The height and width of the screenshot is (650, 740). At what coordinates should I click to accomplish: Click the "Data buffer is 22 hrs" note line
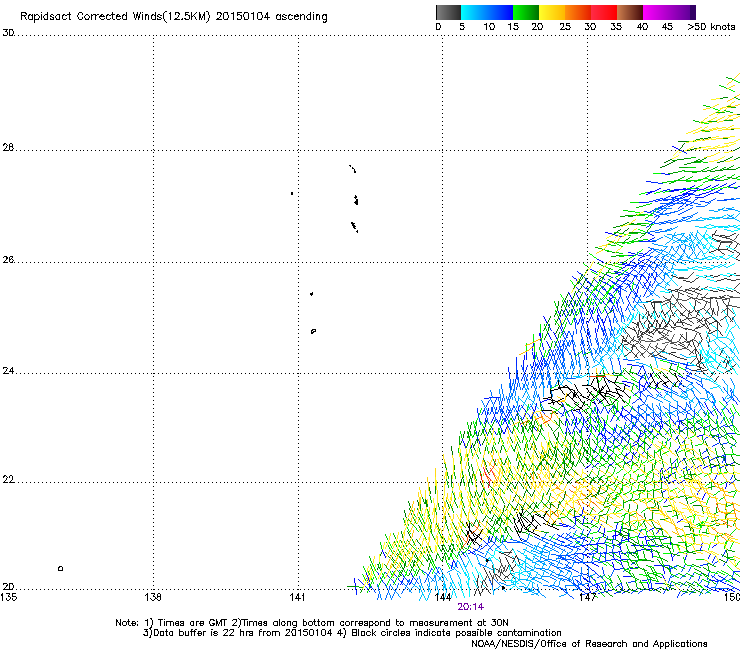click(x=352, y=633)
